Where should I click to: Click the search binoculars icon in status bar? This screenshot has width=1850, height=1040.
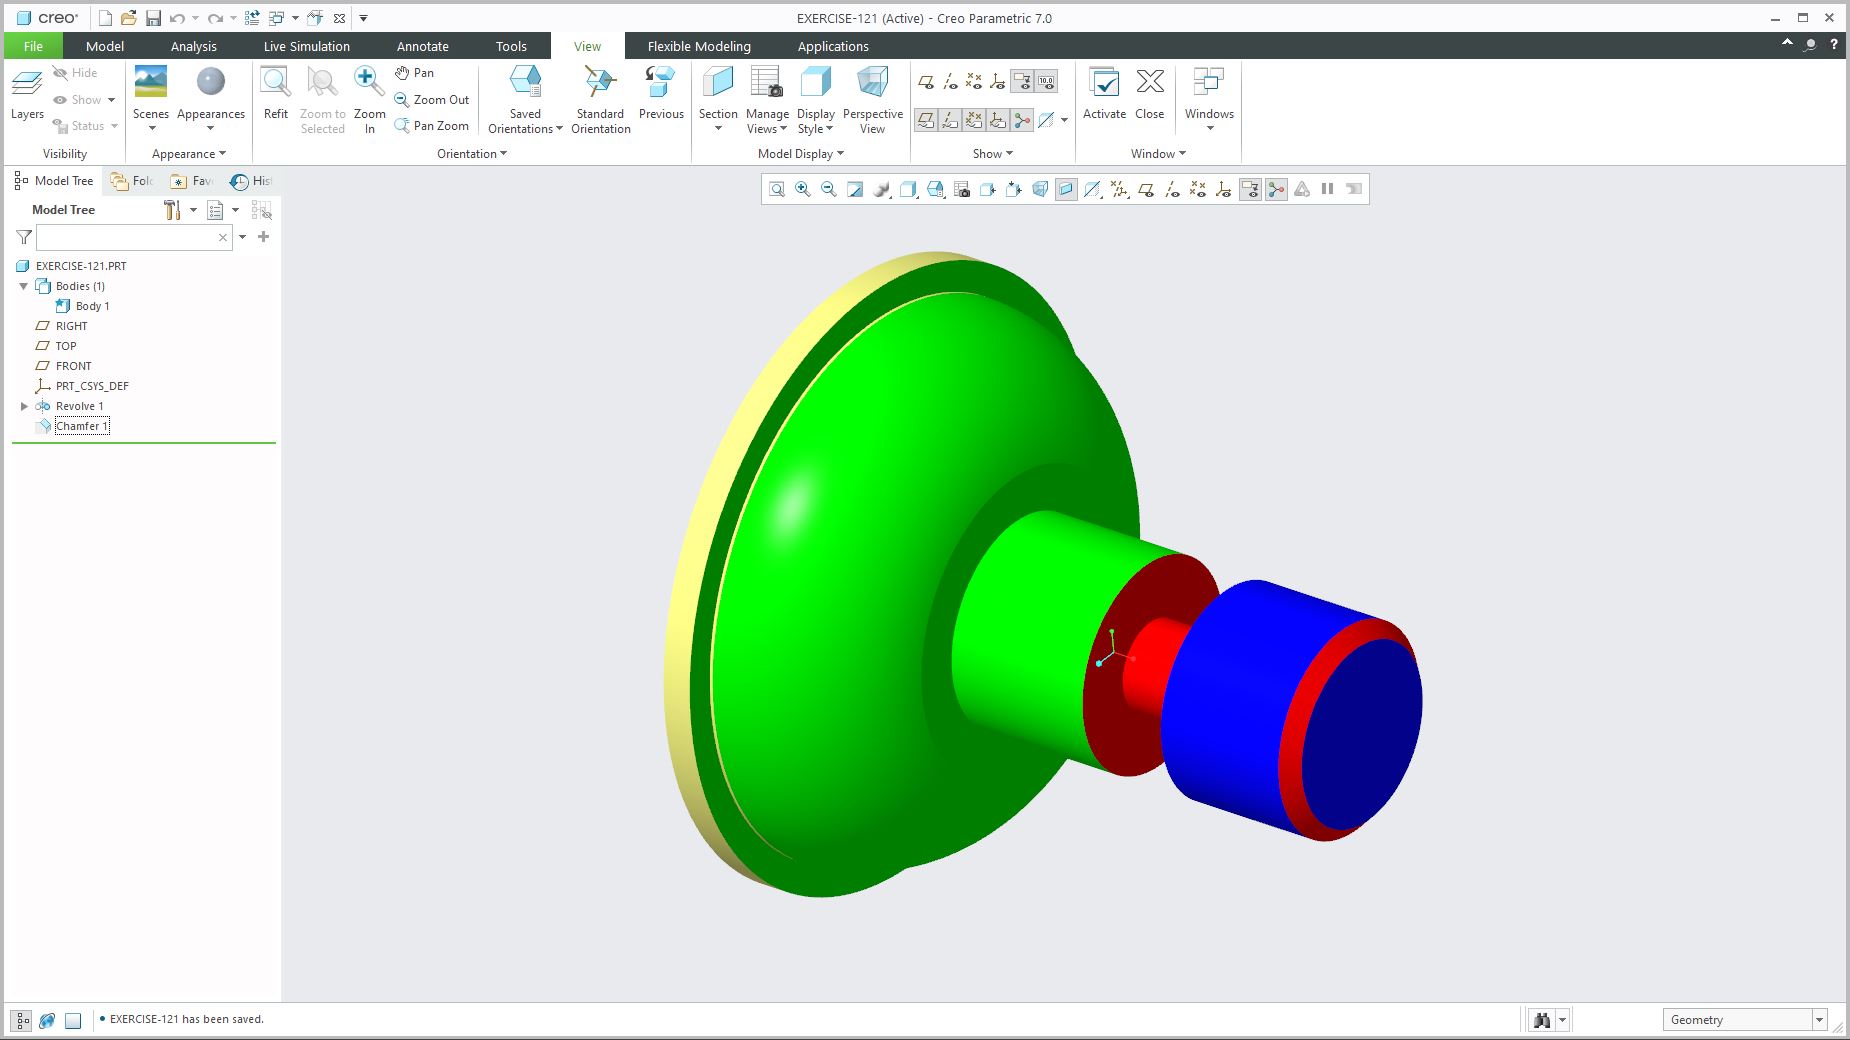[x=1542, y=1020]
